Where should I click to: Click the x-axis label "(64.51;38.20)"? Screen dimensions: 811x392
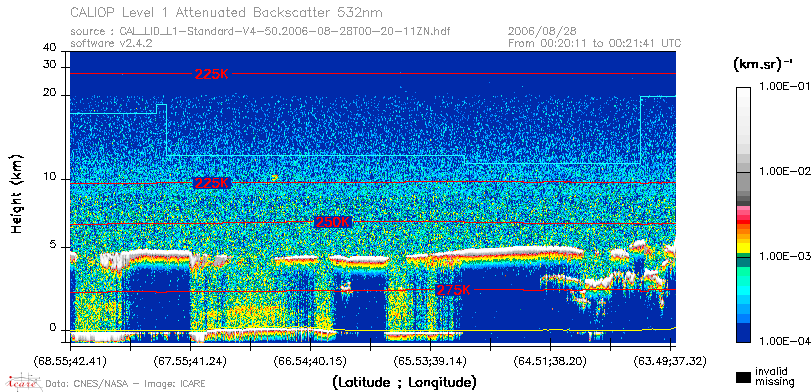550,361
